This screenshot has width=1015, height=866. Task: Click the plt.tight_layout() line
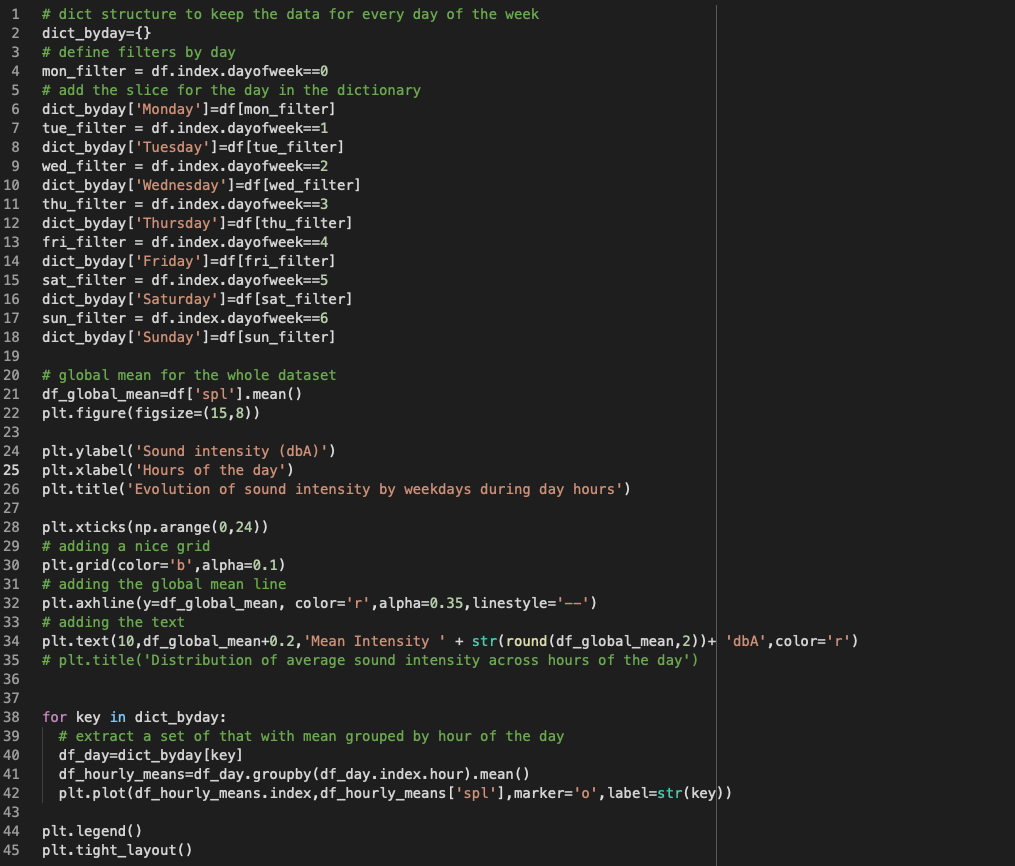coord(116,850)
